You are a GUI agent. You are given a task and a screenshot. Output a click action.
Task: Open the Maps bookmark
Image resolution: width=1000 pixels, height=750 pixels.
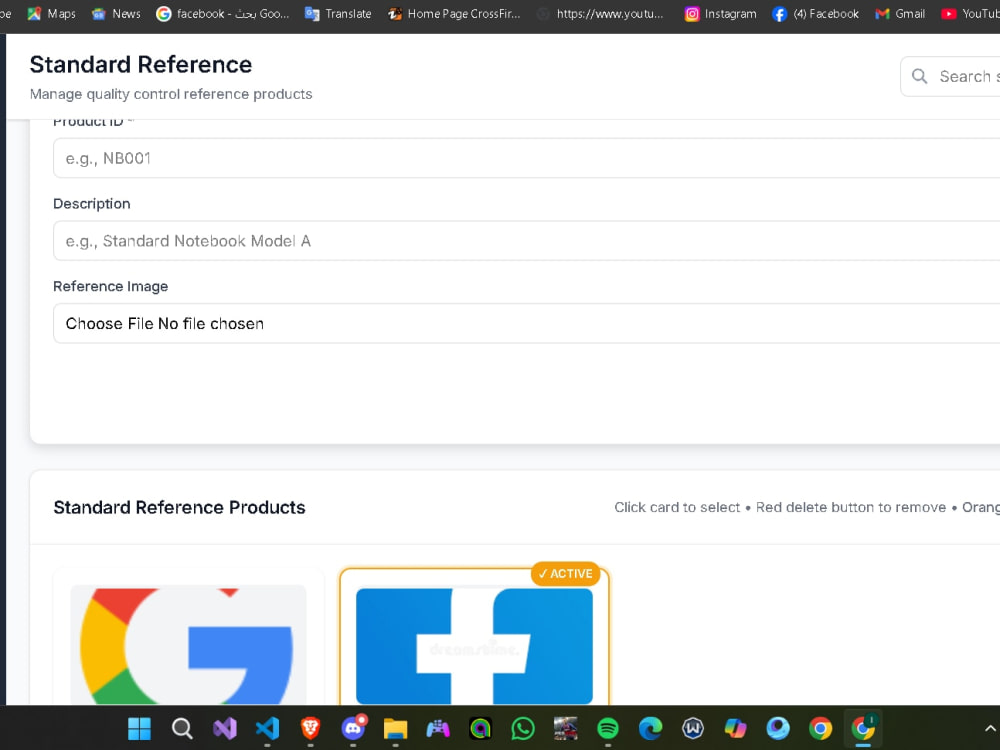[52, 13]
